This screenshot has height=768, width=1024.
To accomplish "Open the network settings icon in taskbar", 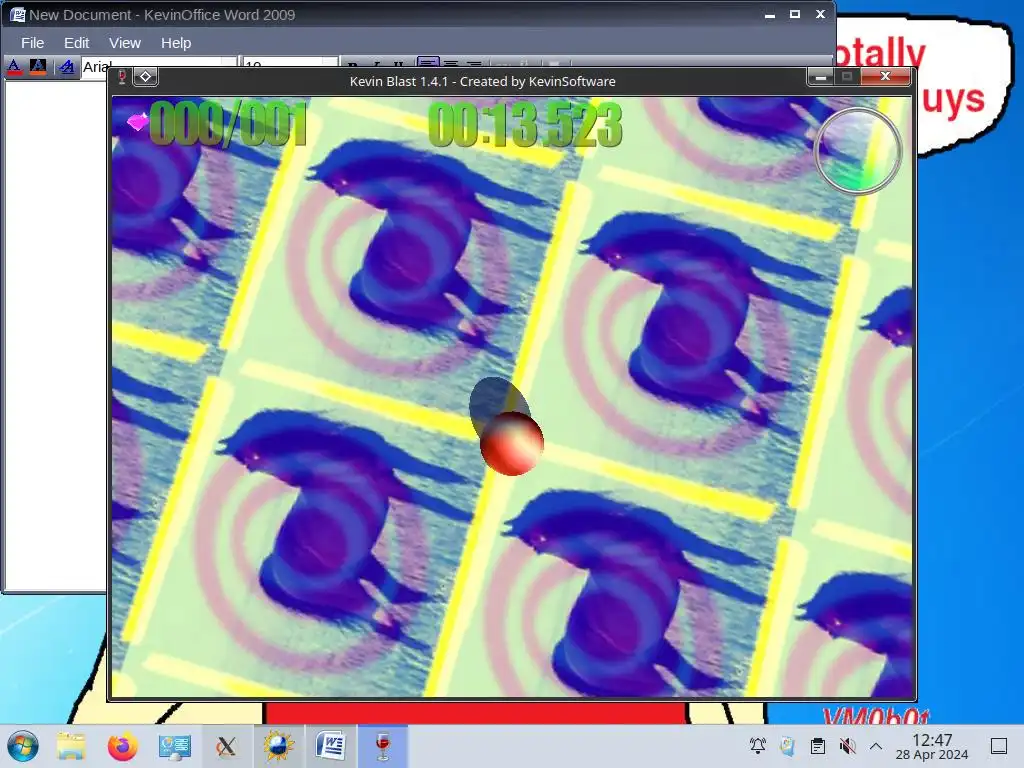I will click(x=174, y=746).
